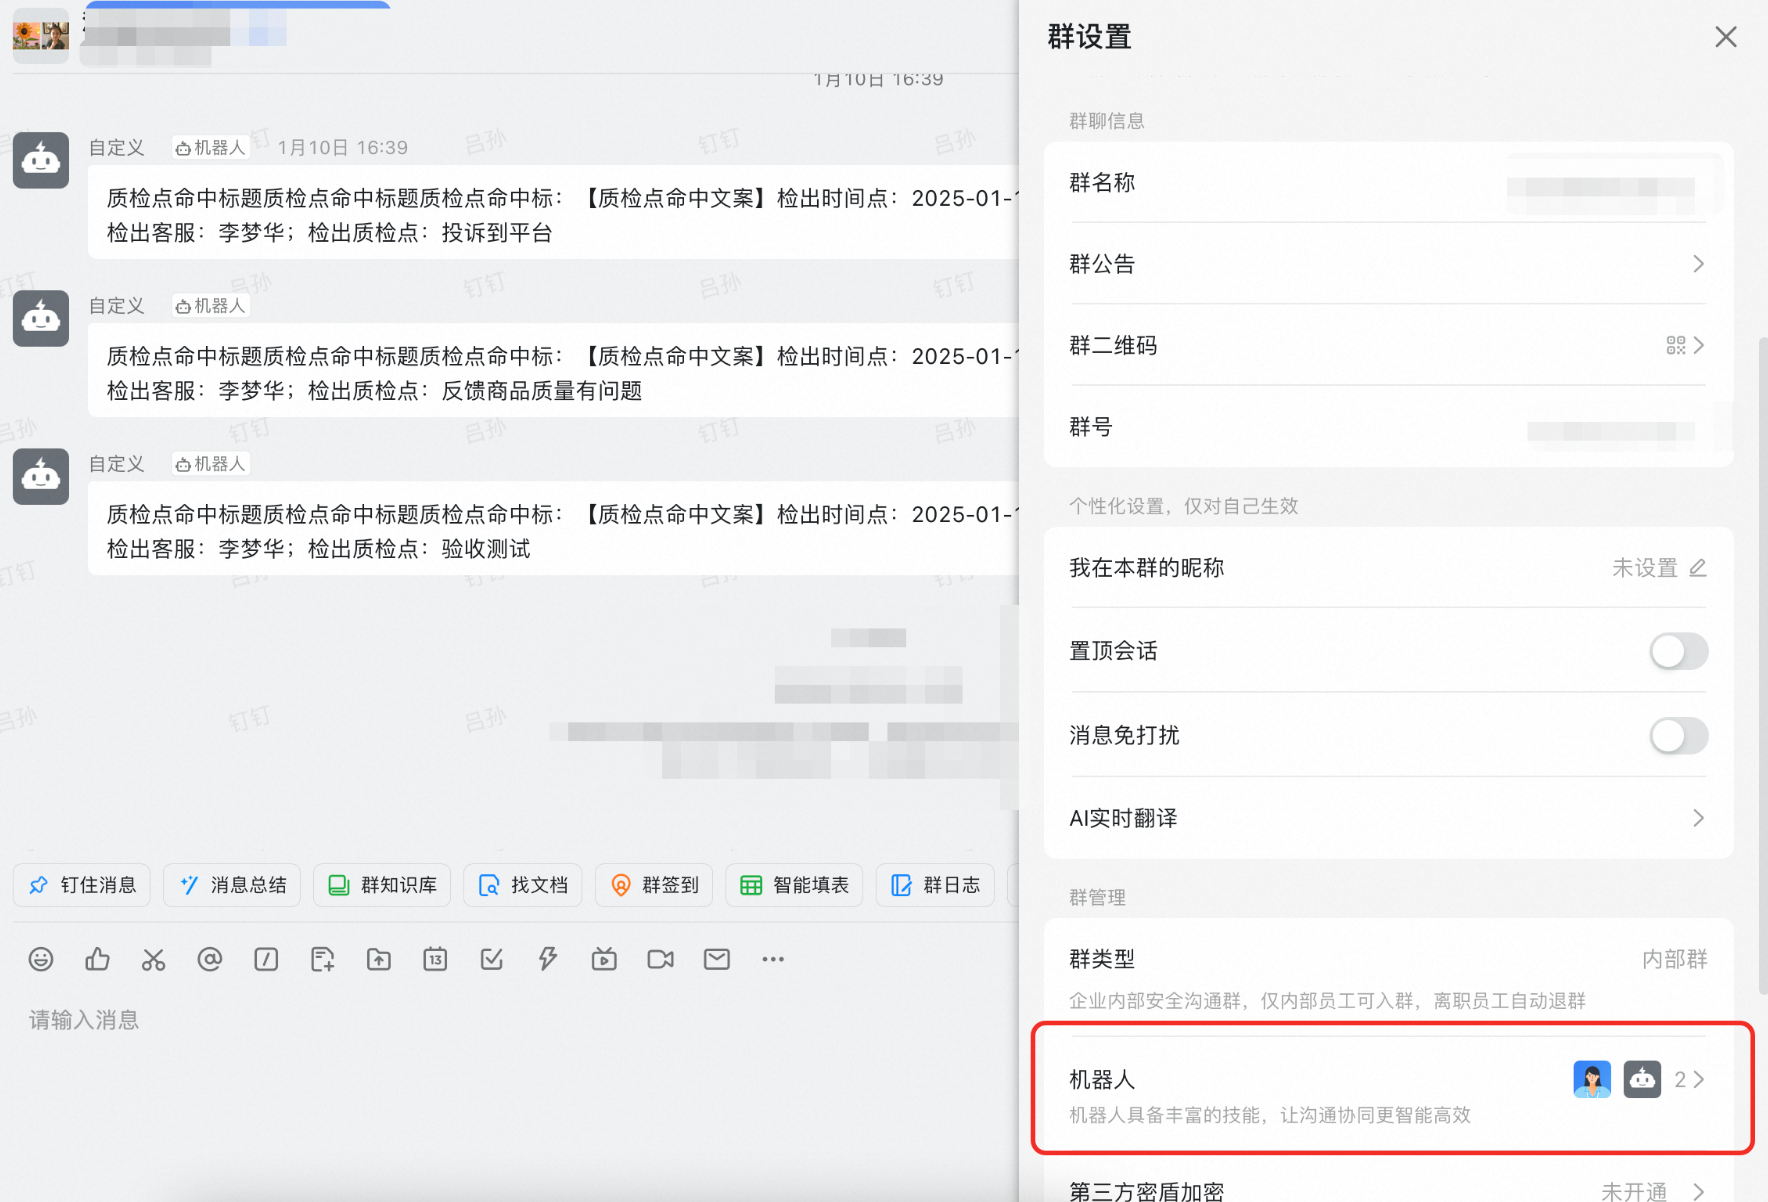Click the 群号 row
The height and width of the screenshot is (1202, 1768).
1388,427
